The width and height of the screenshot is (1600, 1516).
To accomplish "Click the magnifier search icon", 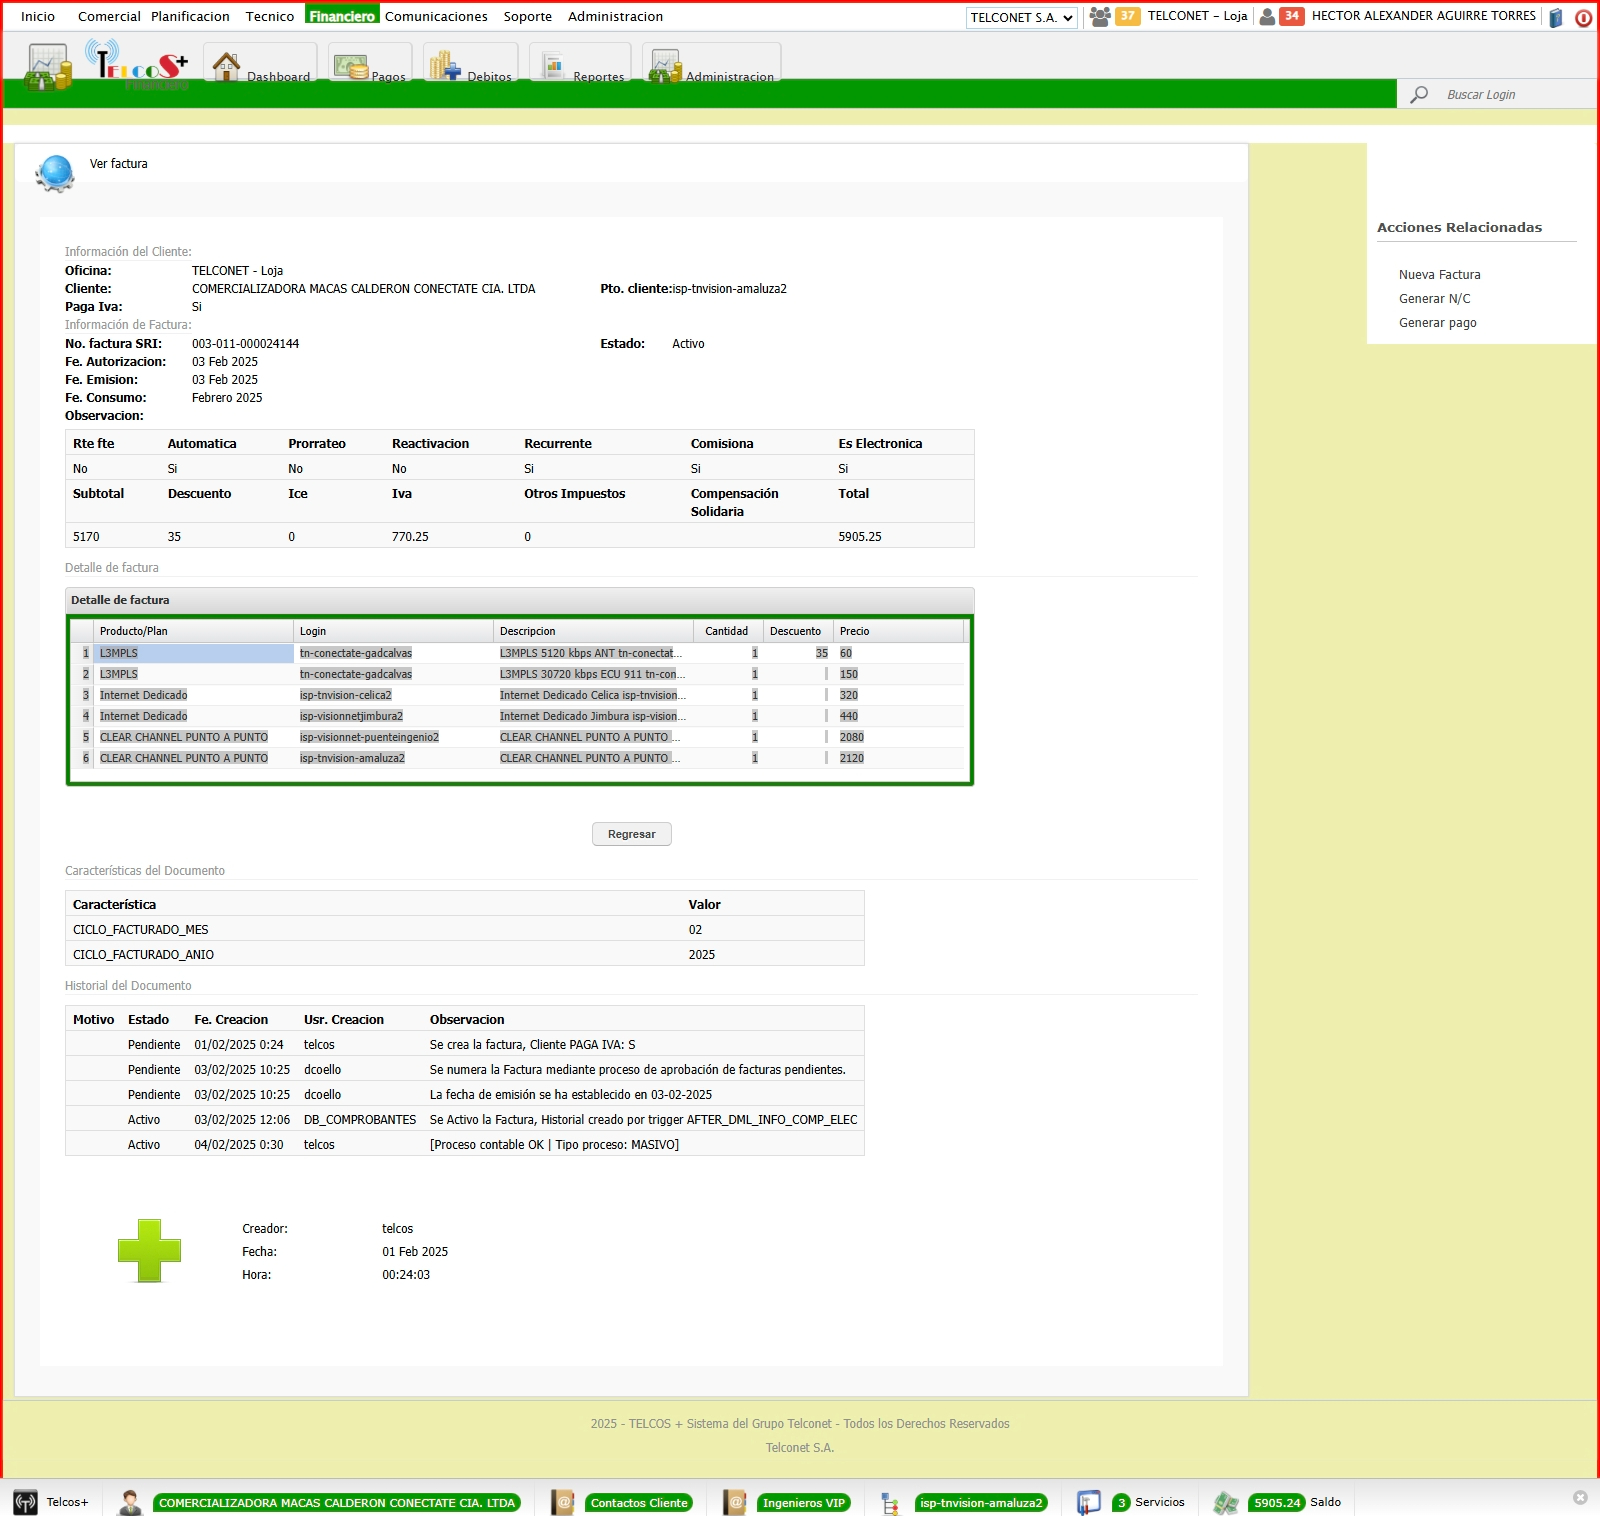I will point(1419,94).
